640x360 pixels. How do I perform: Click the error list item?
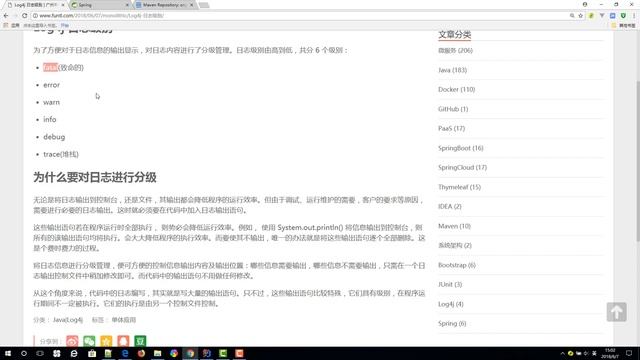51,85
